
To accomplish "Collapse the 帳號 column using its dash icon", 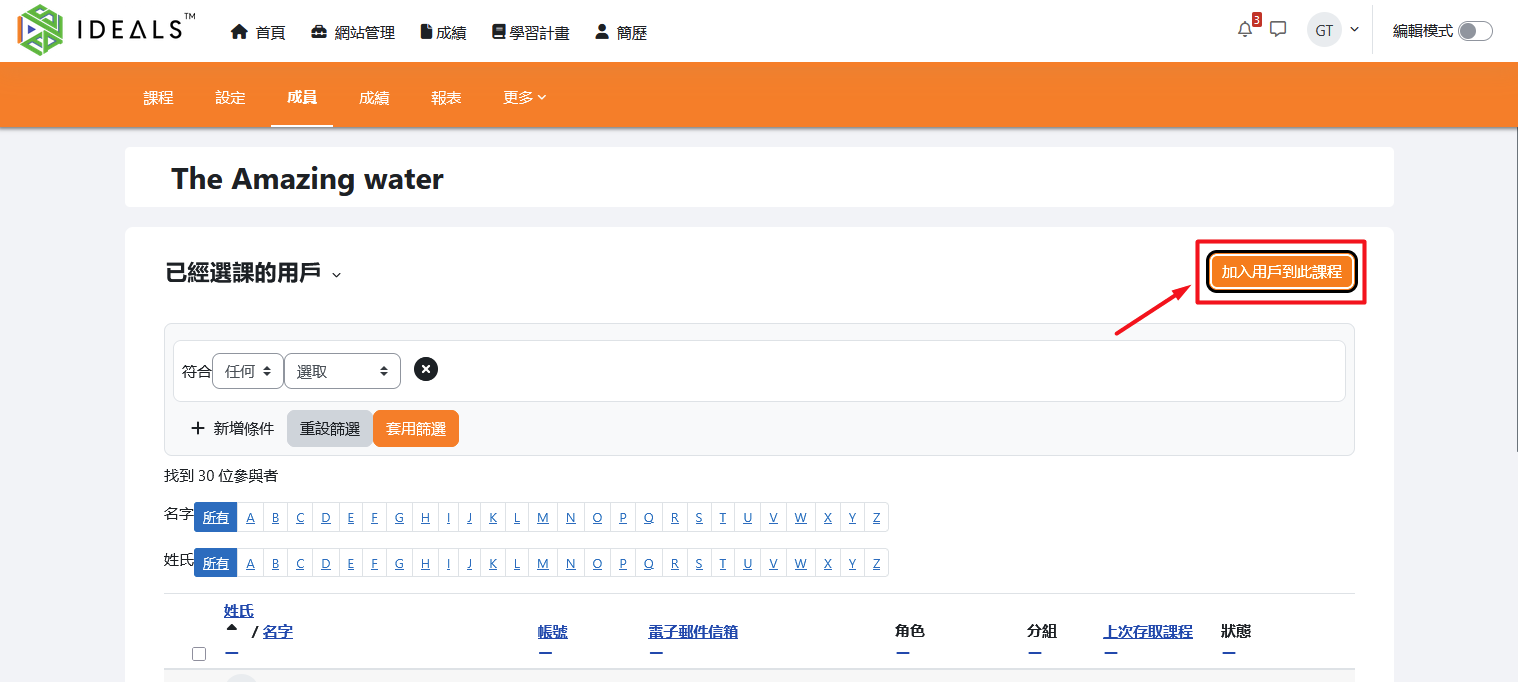I will click(x=546, y=653).
